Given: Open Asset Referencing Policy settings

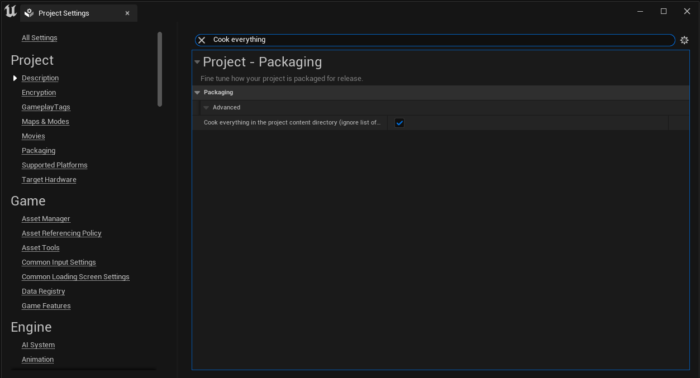Looking at the screenshot, I should [x=62, y=233].
